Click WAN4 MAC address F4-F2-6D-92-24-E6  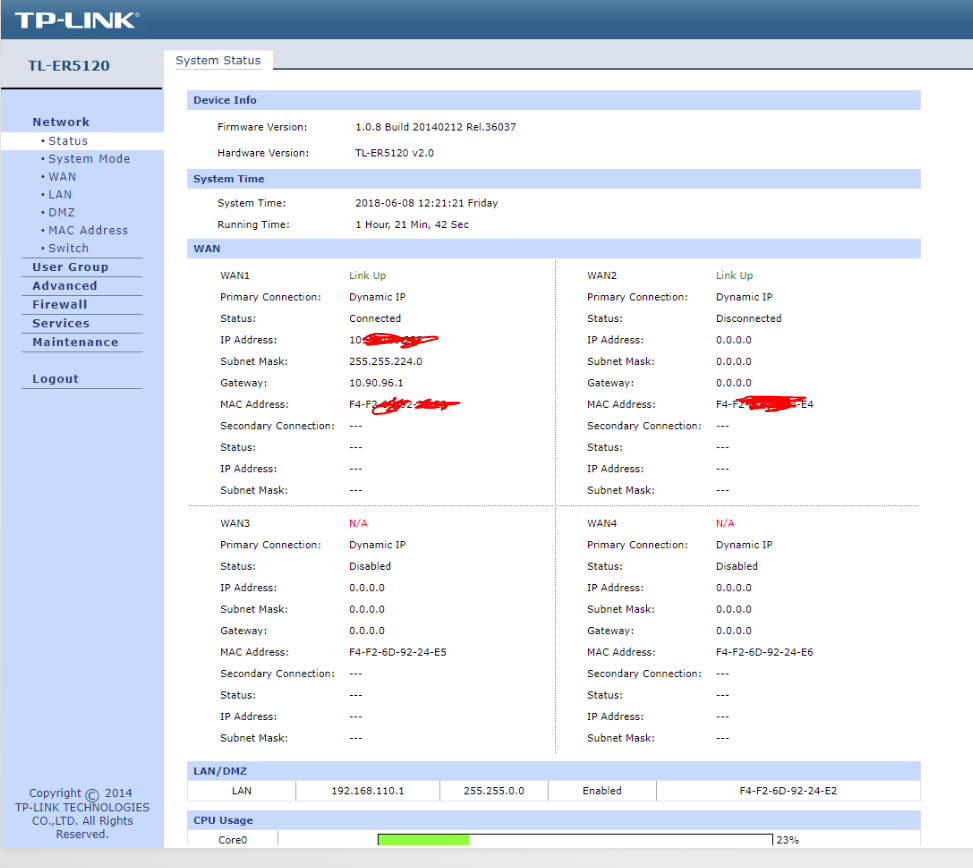[764, 653]
